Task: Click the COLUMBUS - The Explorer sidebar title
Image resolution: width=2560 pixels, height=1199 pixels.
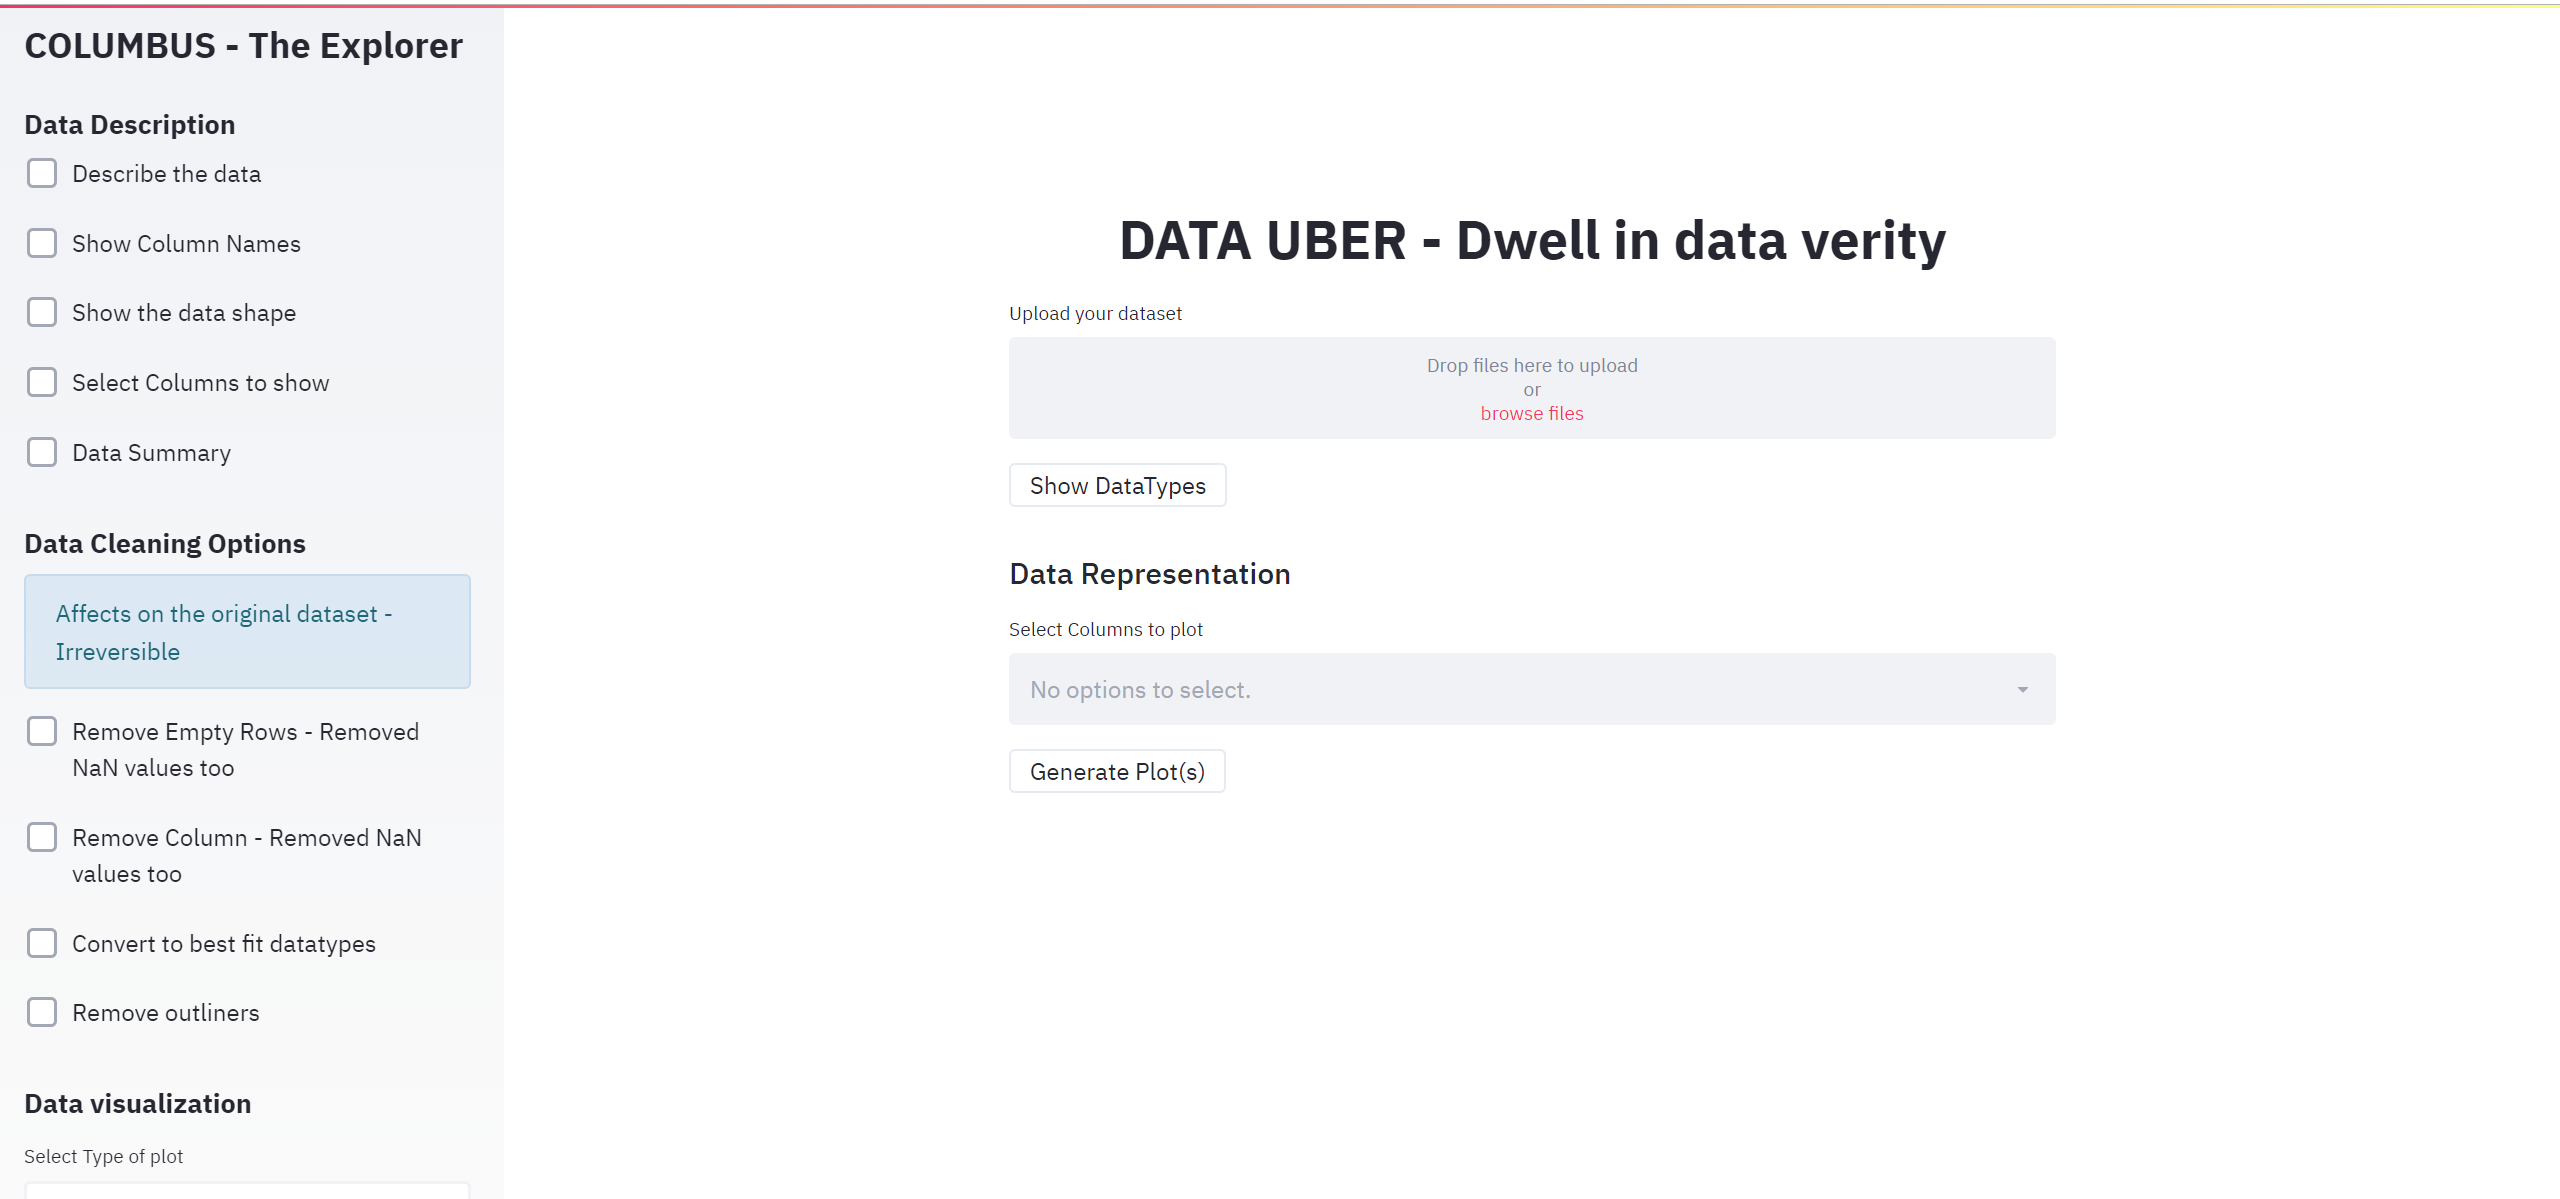Action: point(243,46)
